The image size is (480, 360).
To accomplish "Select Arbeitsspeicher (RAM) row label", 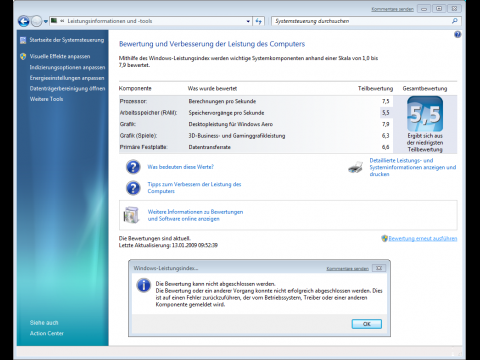I will click(148, 113).
